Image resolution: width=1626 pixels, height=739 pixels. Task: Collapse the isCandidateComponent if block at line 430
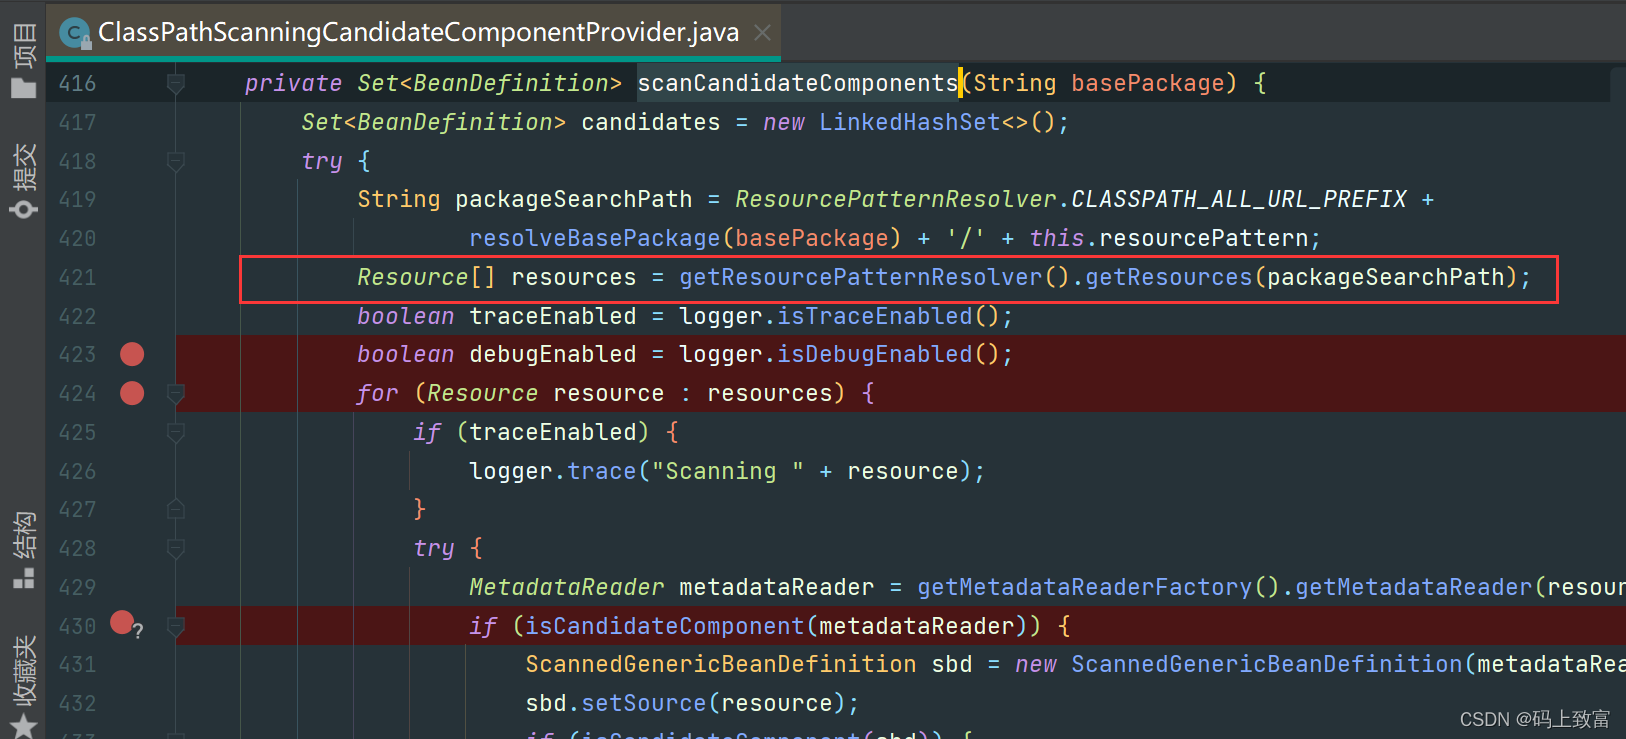tap(176, 626)
